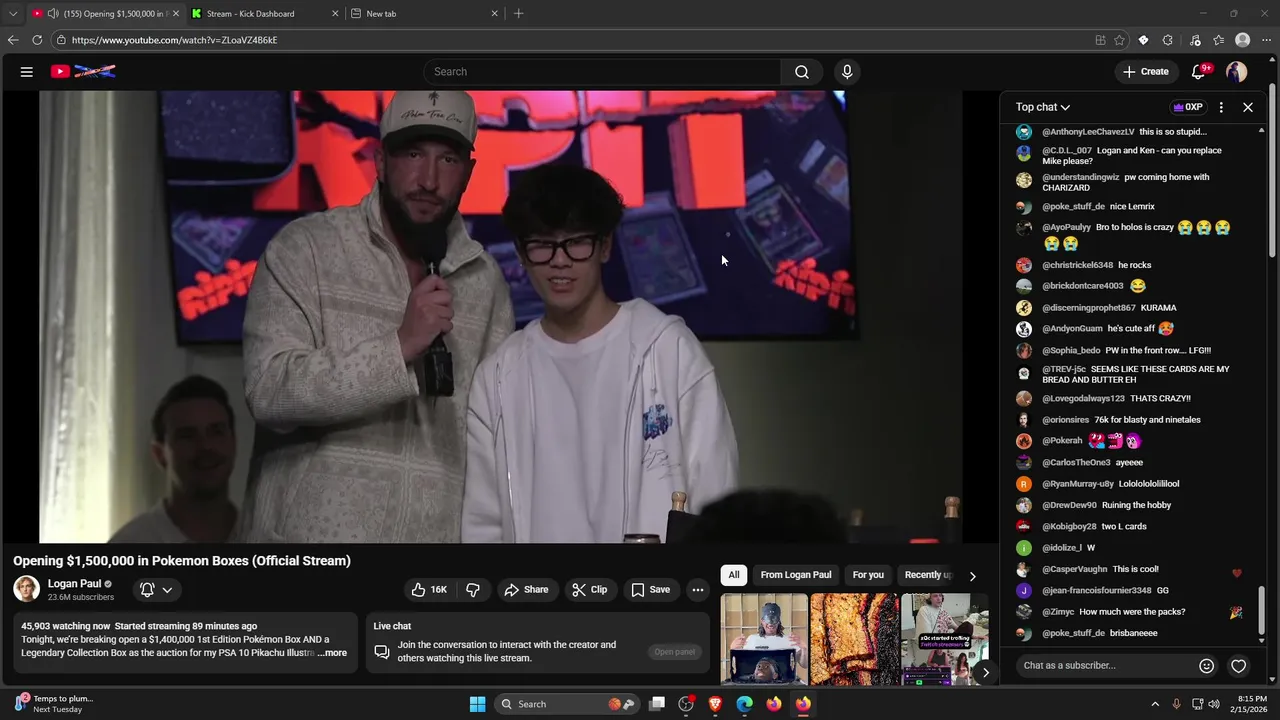
Task: Select the Recently uploaded chip
Action: click(x=928, y=575)
